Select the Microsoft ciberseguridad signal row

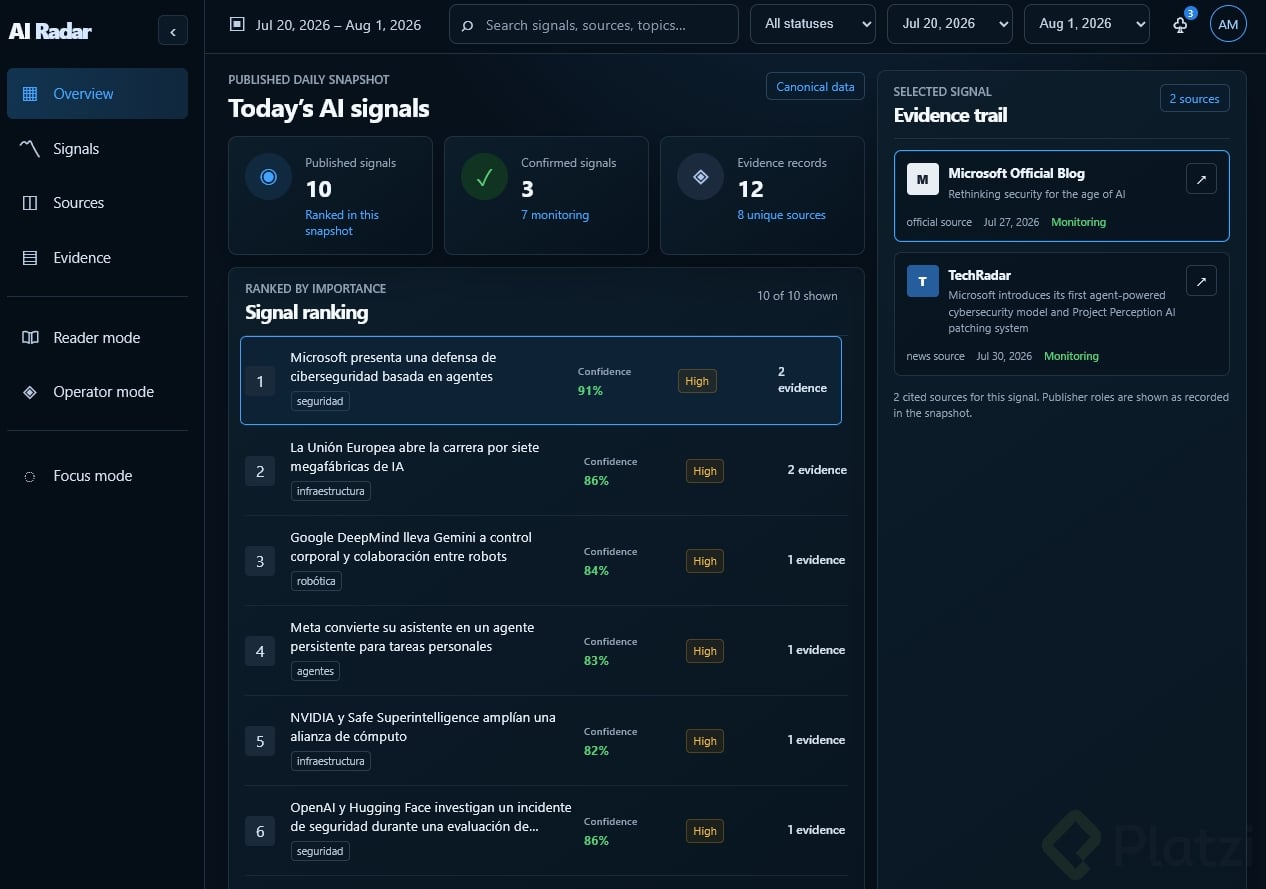click(x=541, y=381)
